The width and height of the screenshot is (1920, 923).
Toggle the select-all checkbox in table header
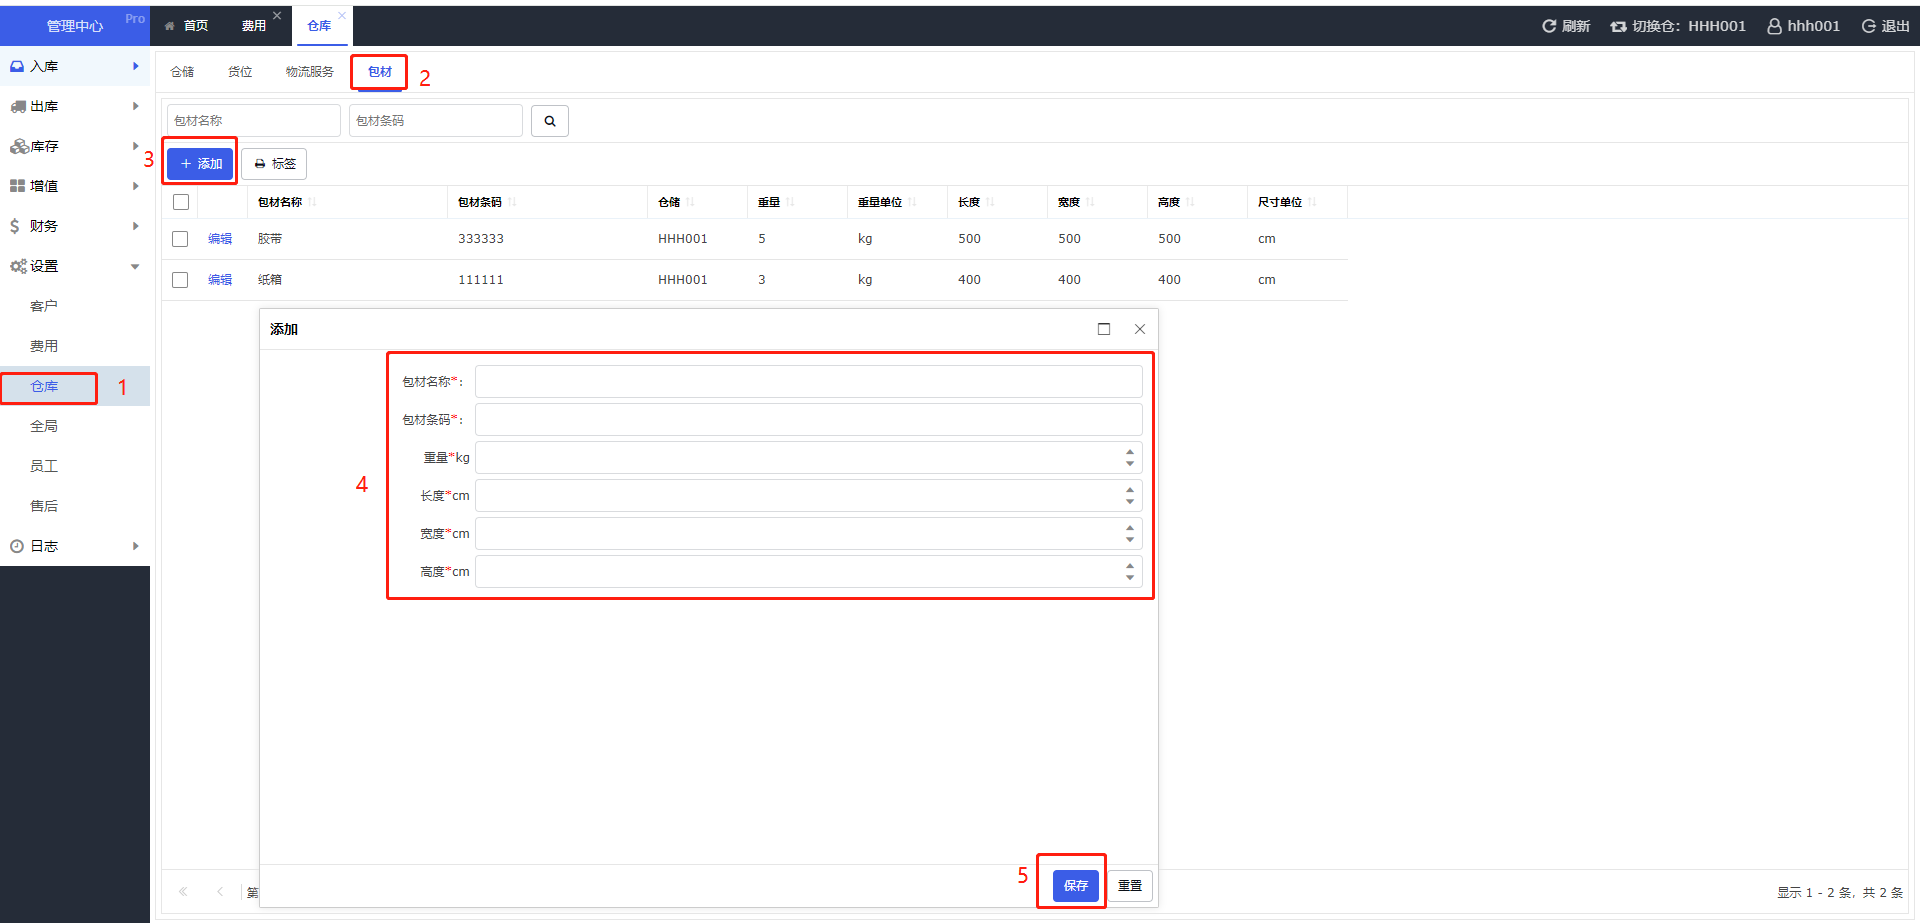point(181,202)
